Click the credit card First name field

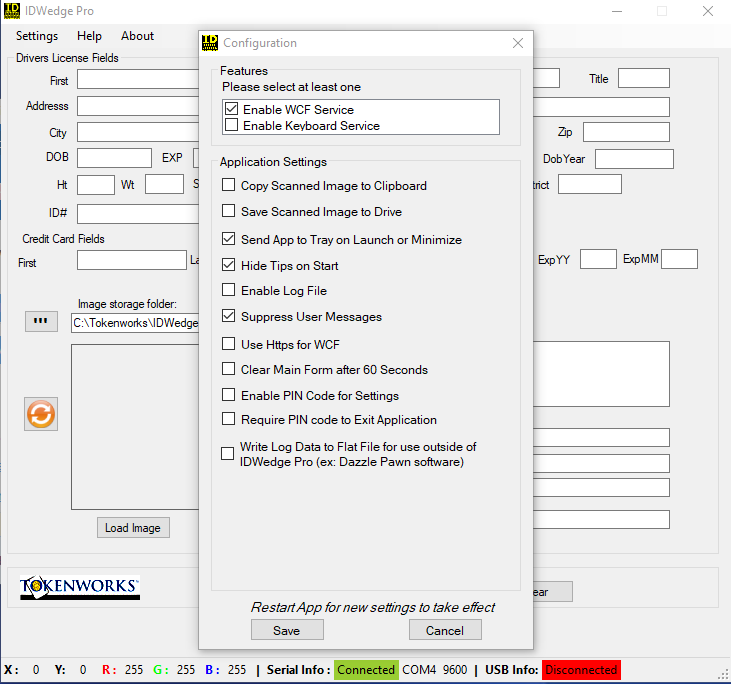132,260
